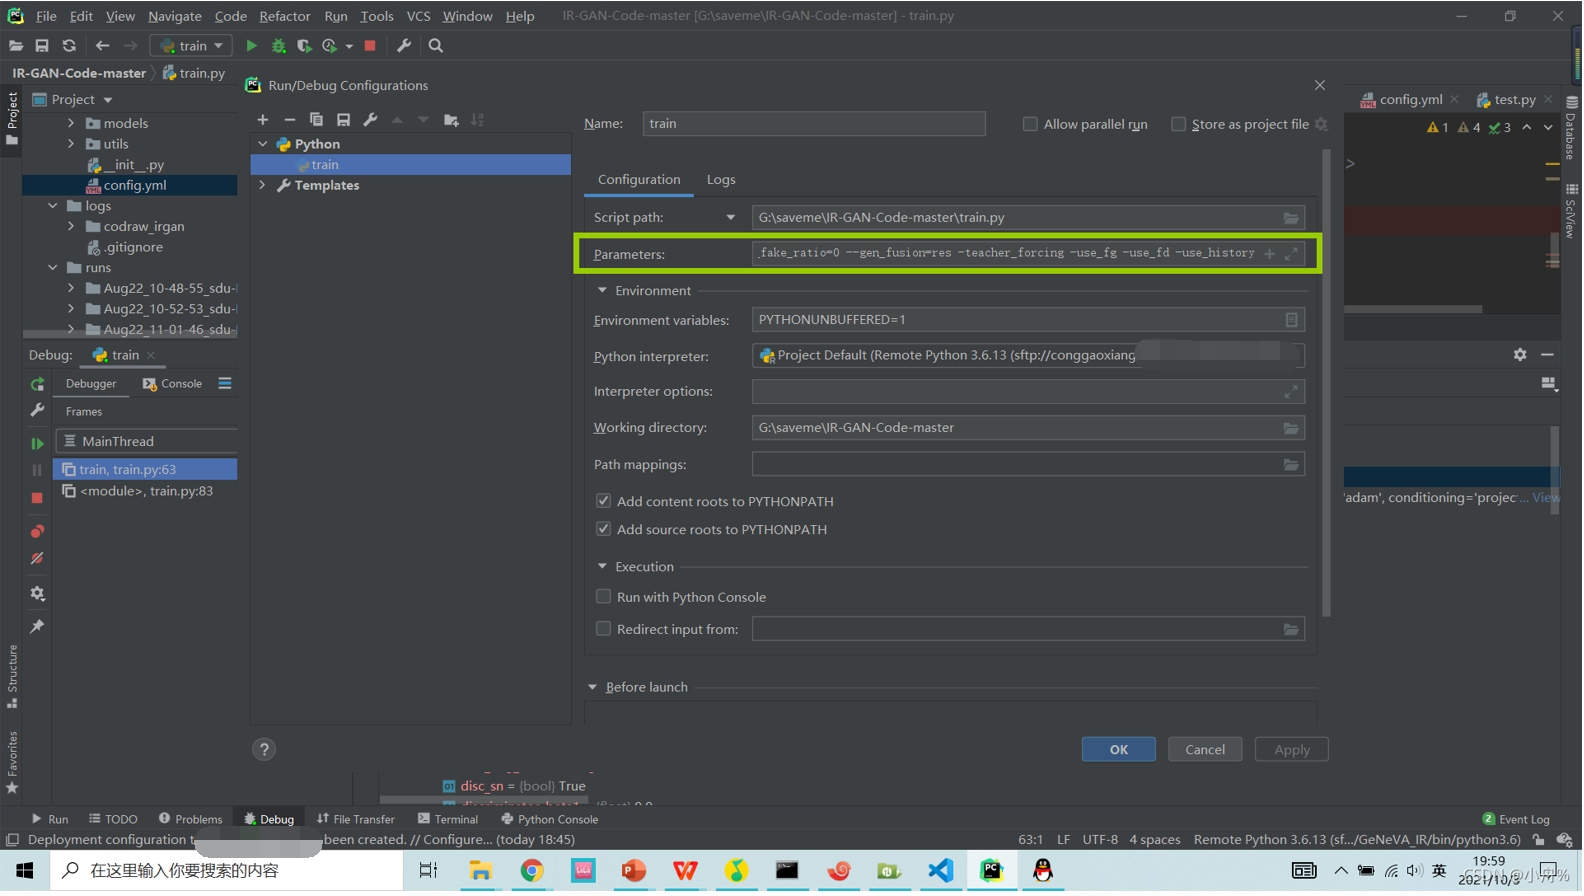
Task: Open the VCS menu
Action: coord(418,16)
